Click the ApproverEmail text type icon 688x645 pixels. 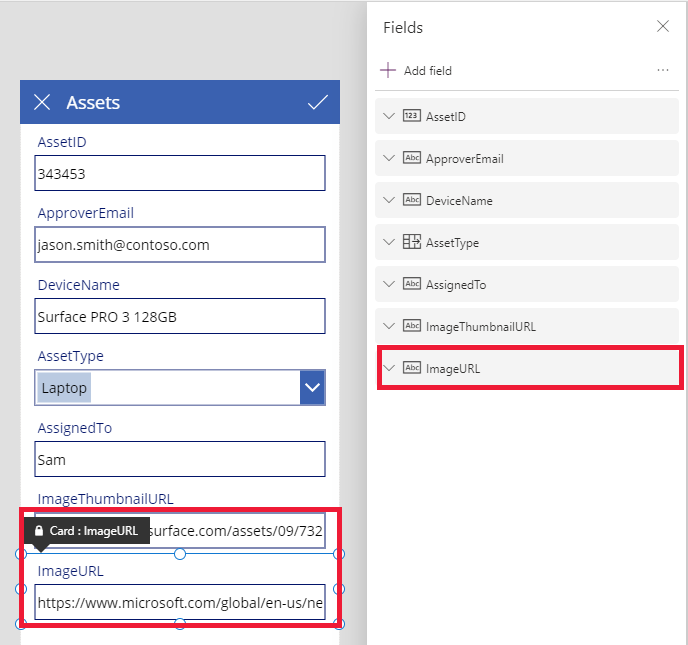click(412, 158)
